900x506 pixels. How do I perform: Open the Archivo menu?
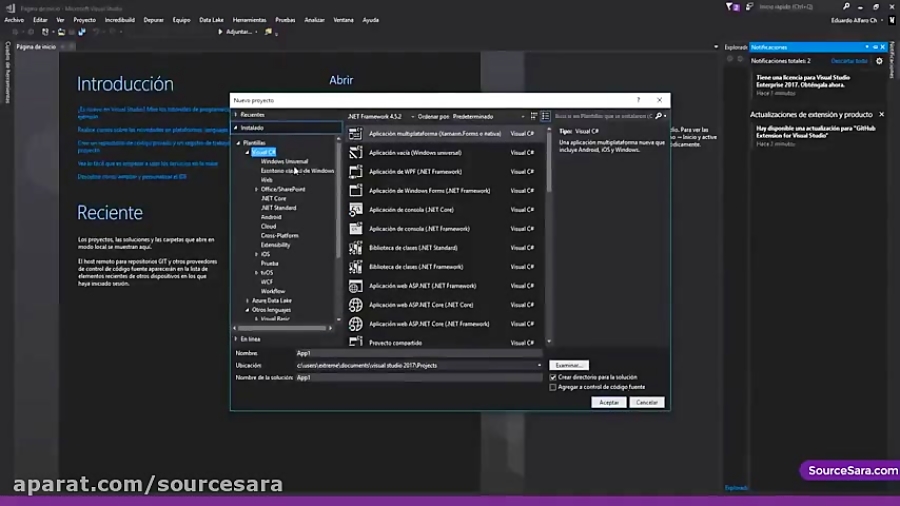click(x=14, y=20)
